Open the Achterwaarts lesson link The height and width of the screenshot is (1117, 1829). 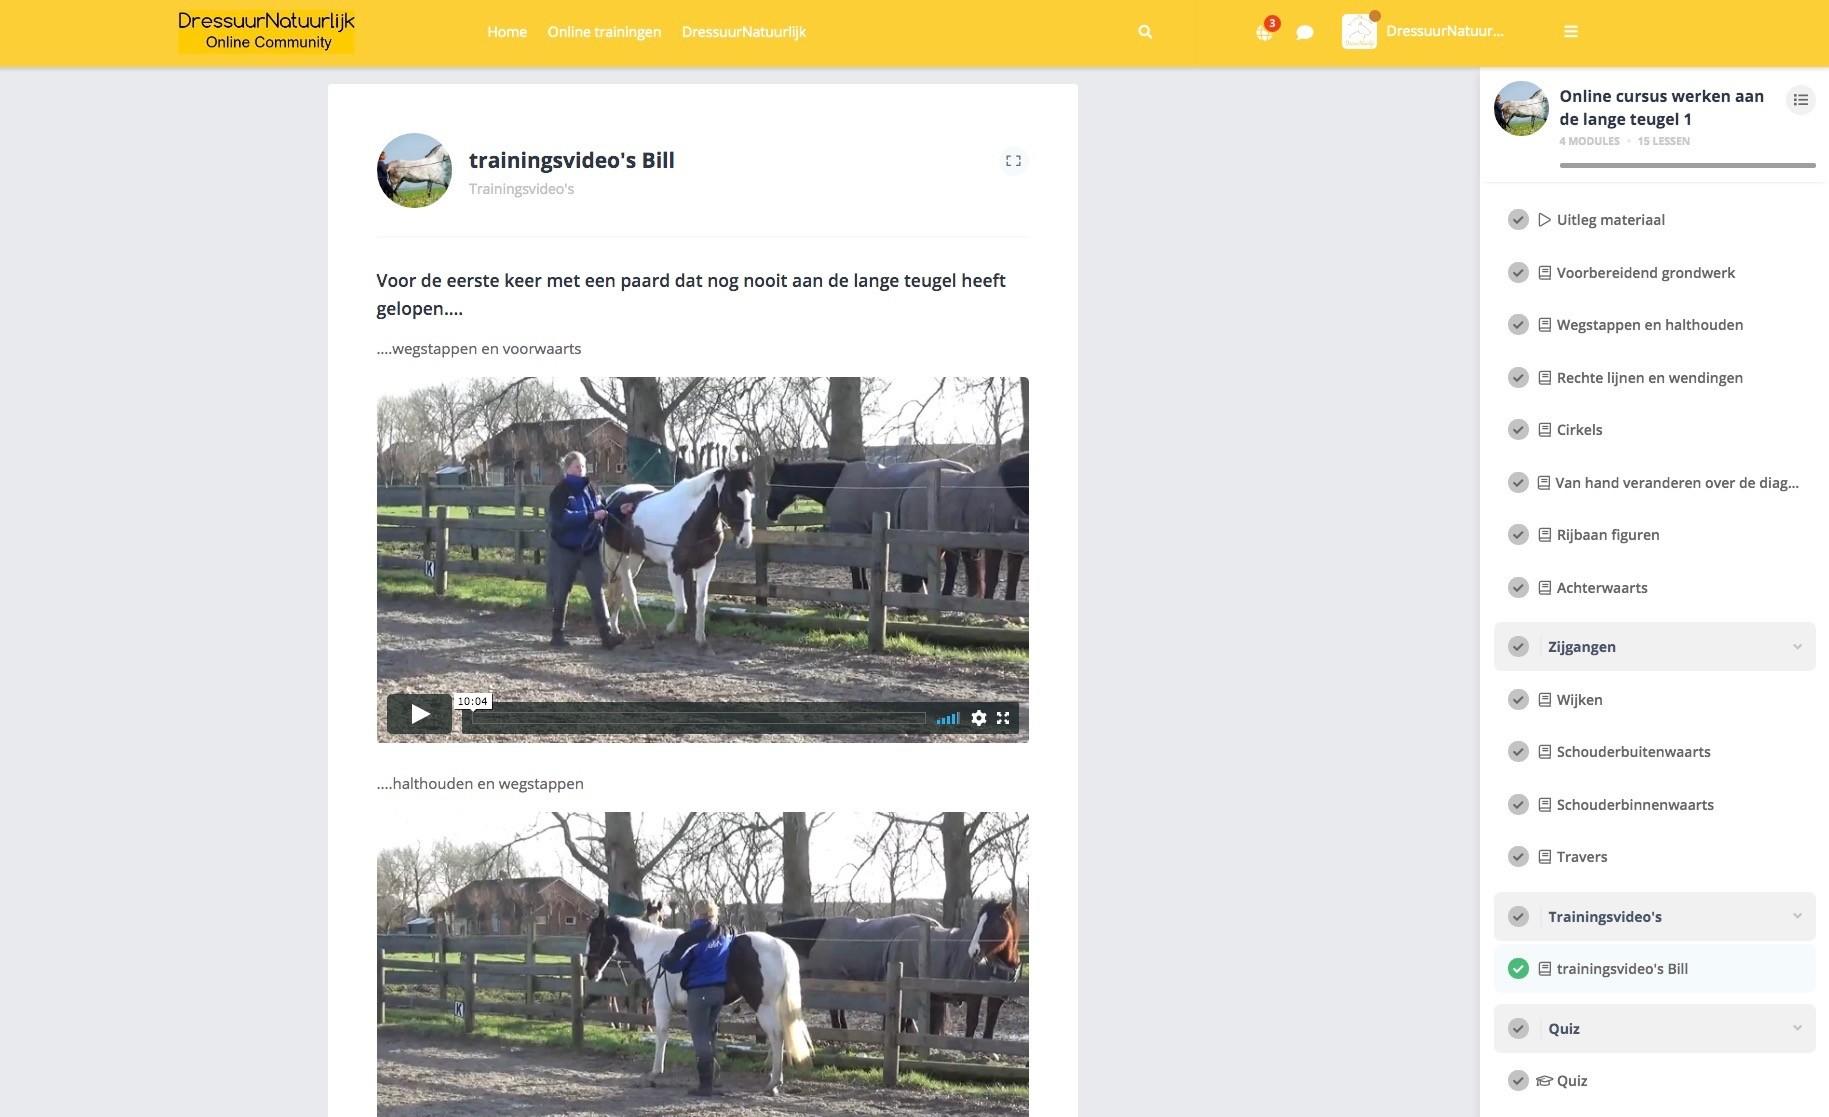pyautogui.click(x=1601, y=588)
